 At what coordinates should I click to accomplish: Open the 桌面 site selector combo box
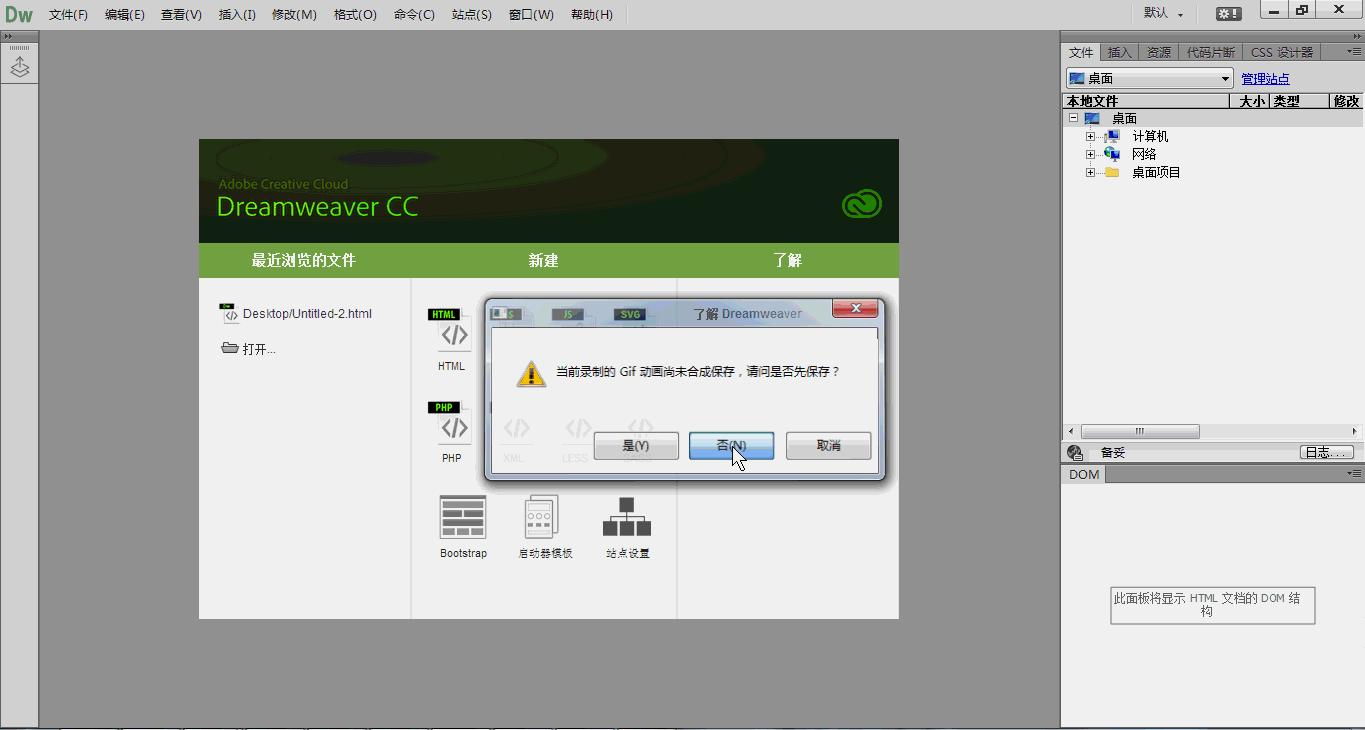pos(1150,78)
